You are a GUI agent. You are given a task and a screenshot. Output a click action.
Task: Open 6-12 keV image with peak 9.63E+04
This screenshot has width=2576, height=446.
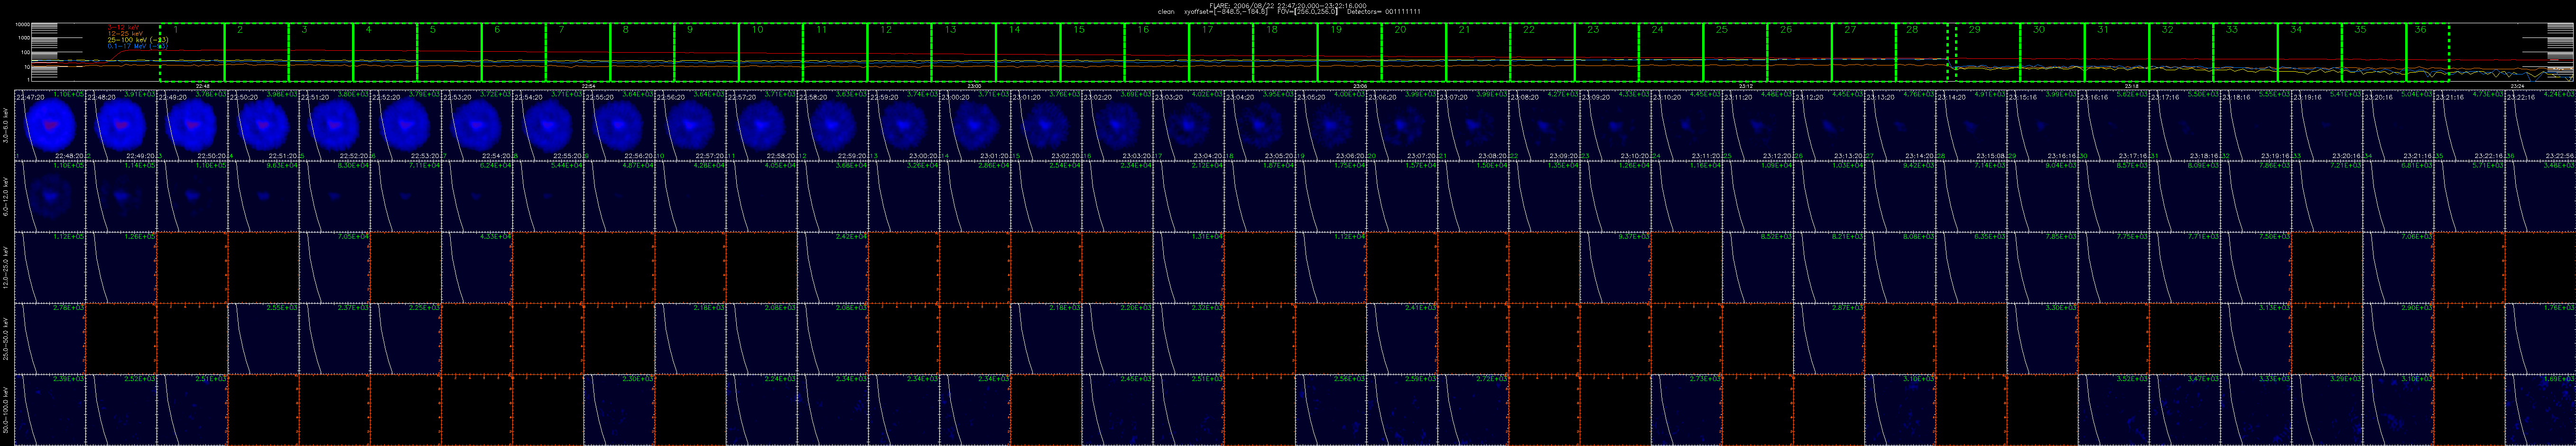tap(263, 196)
